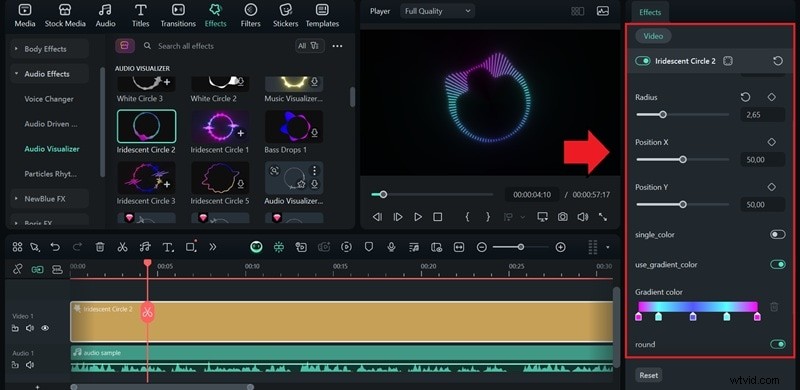Screen dimensions: 800x390
Task: Download the Iridescent Circle 5 effect
Action: pos(240,184)
